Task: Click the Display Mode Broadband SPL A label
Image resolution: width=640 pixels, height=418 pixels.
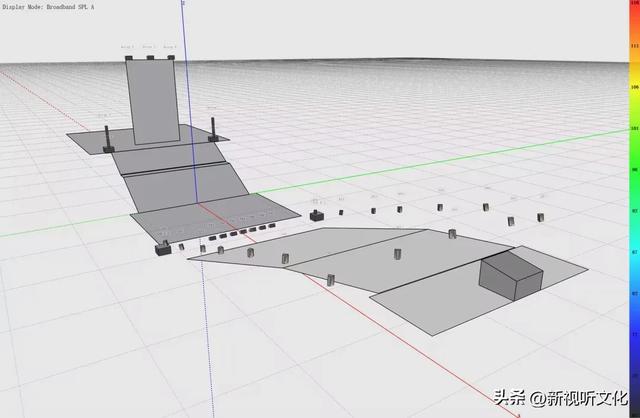Action: 48,7
